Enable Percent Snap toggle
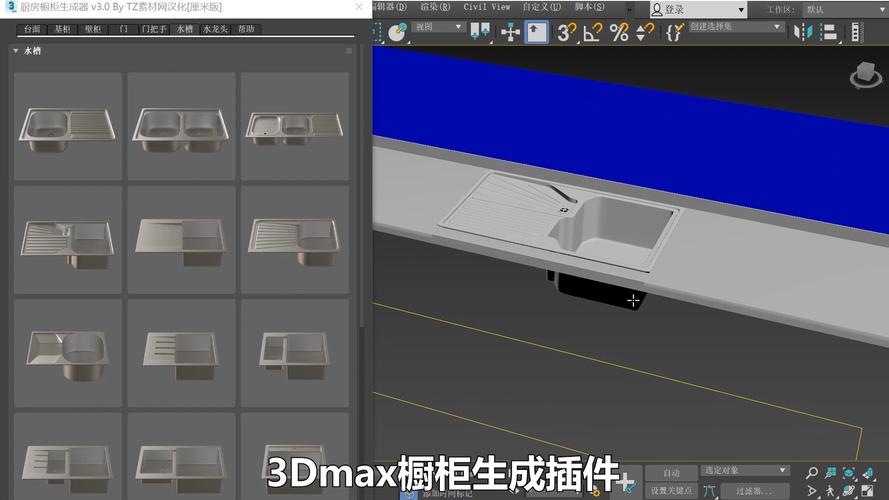Screen dimensions: 889x500 click(619, 32)
